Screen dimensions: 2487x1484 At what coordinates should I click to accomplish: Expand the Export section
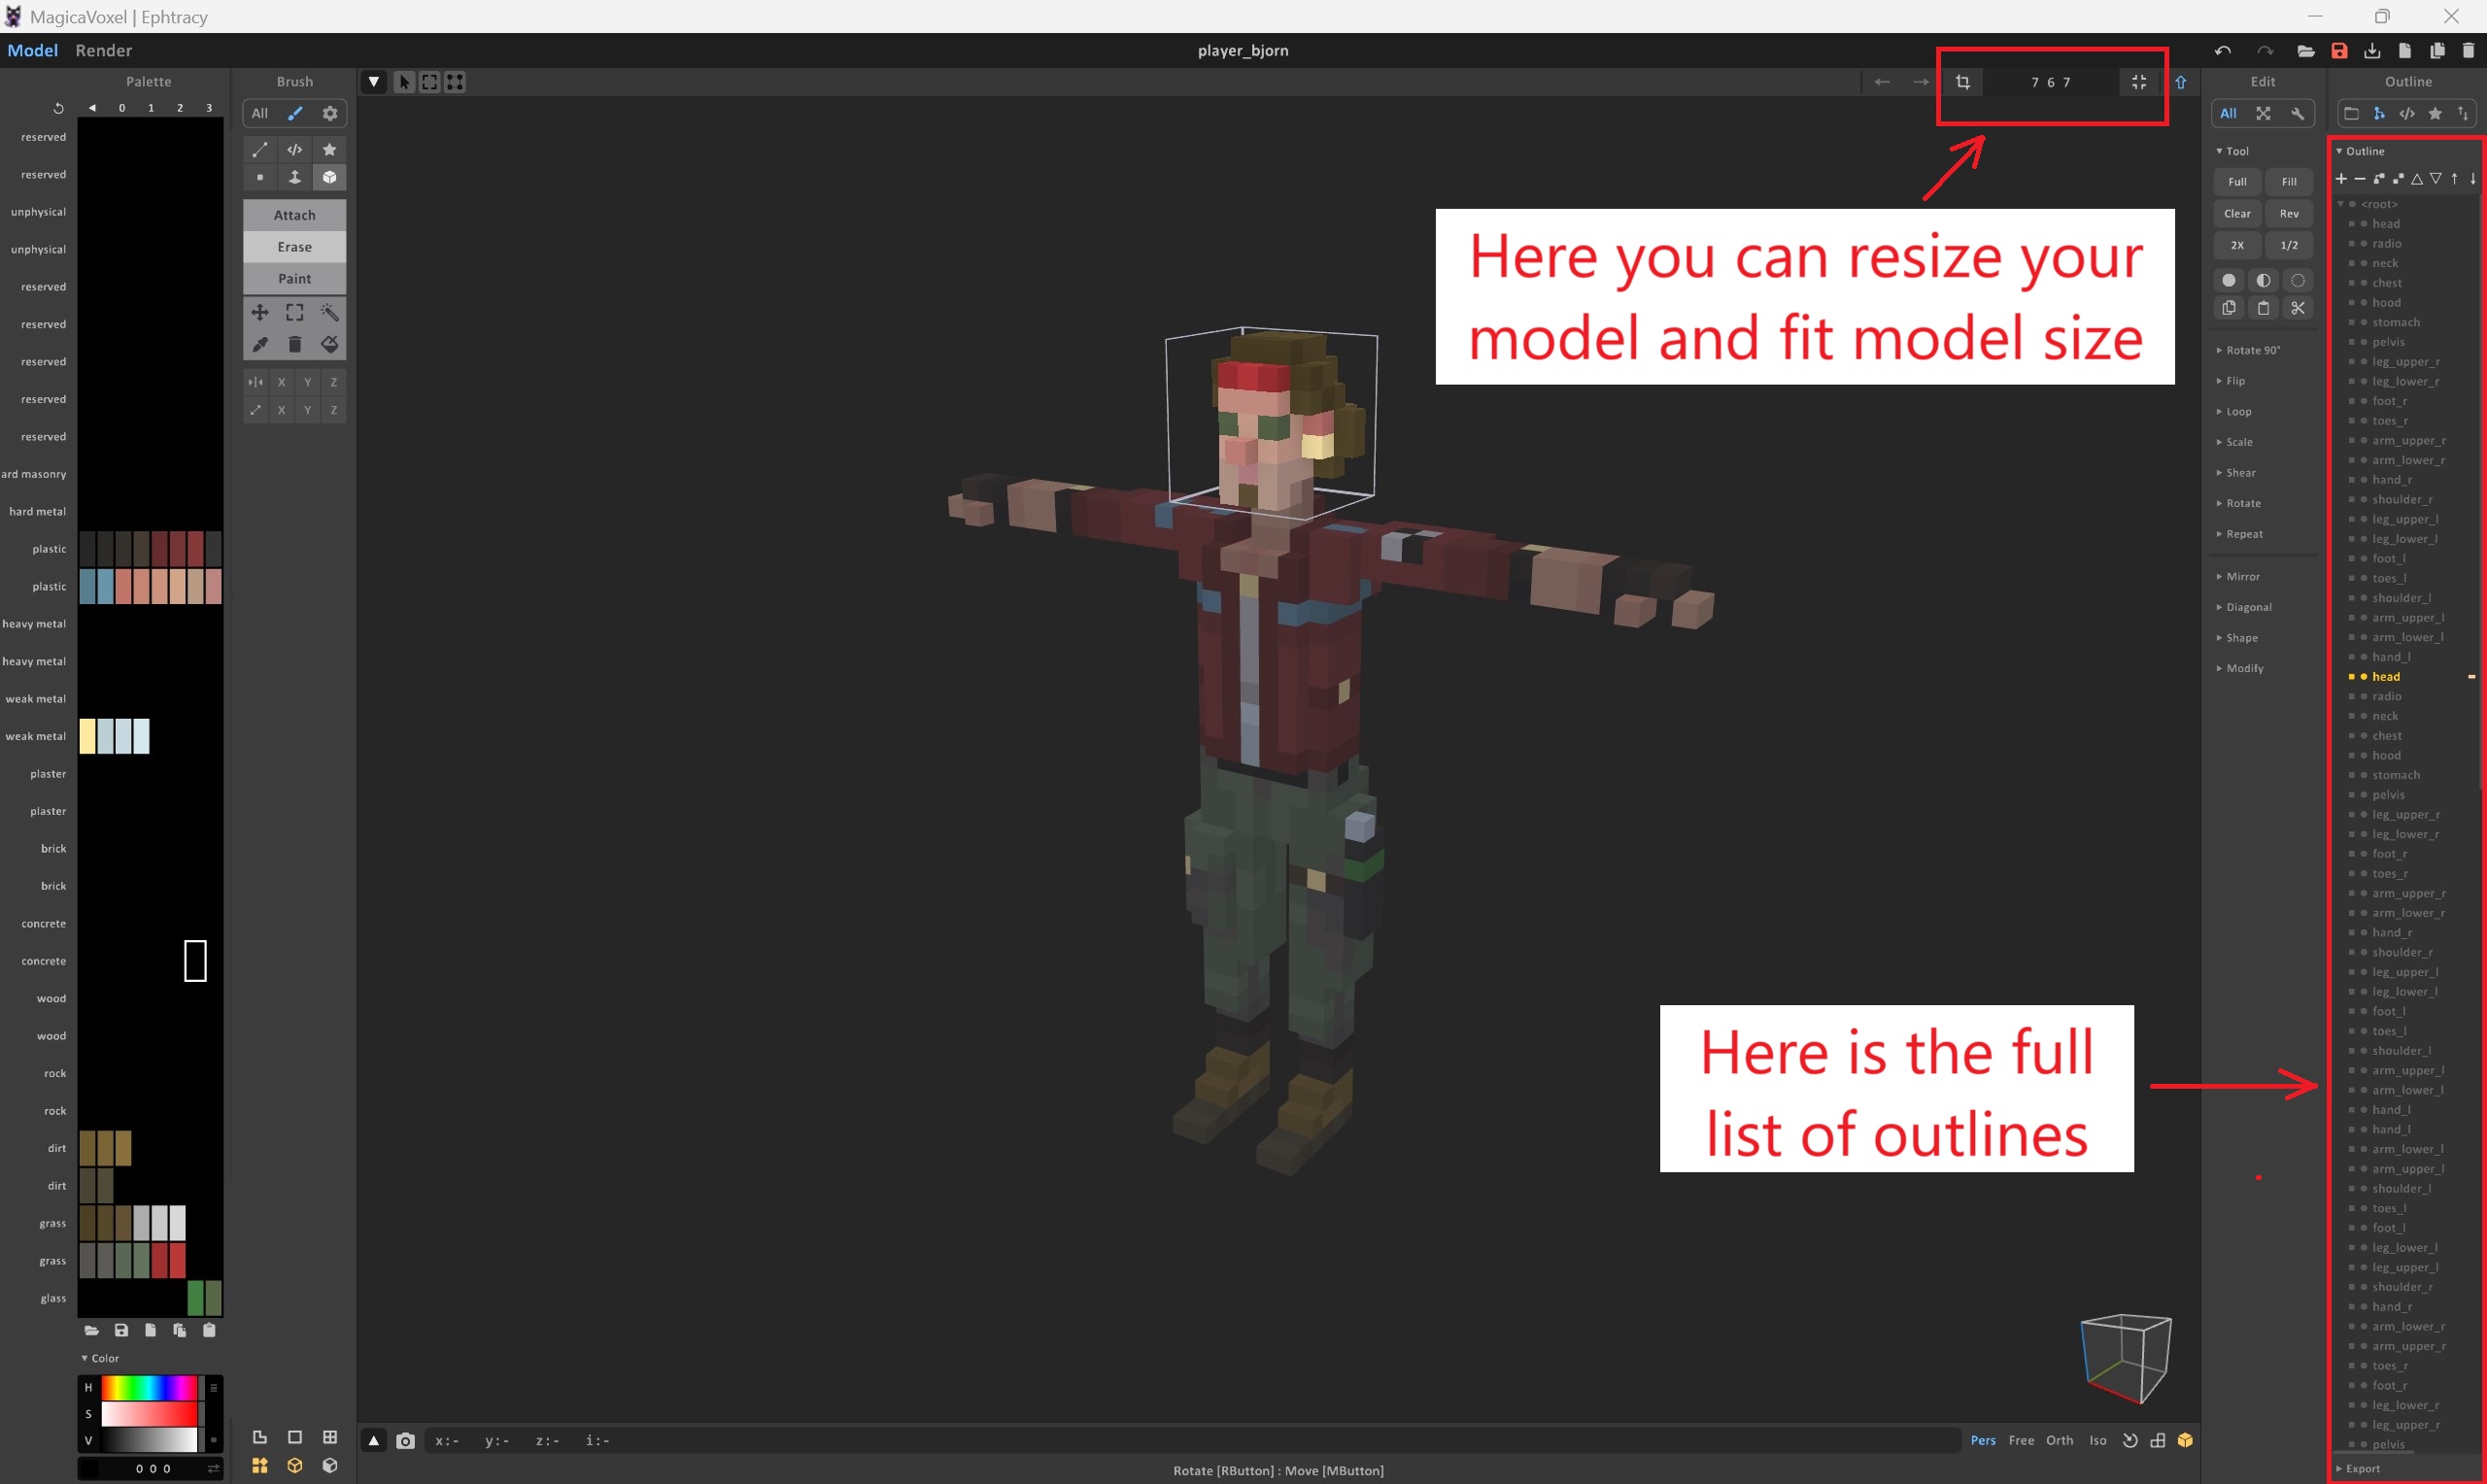coord(2361,1468)
